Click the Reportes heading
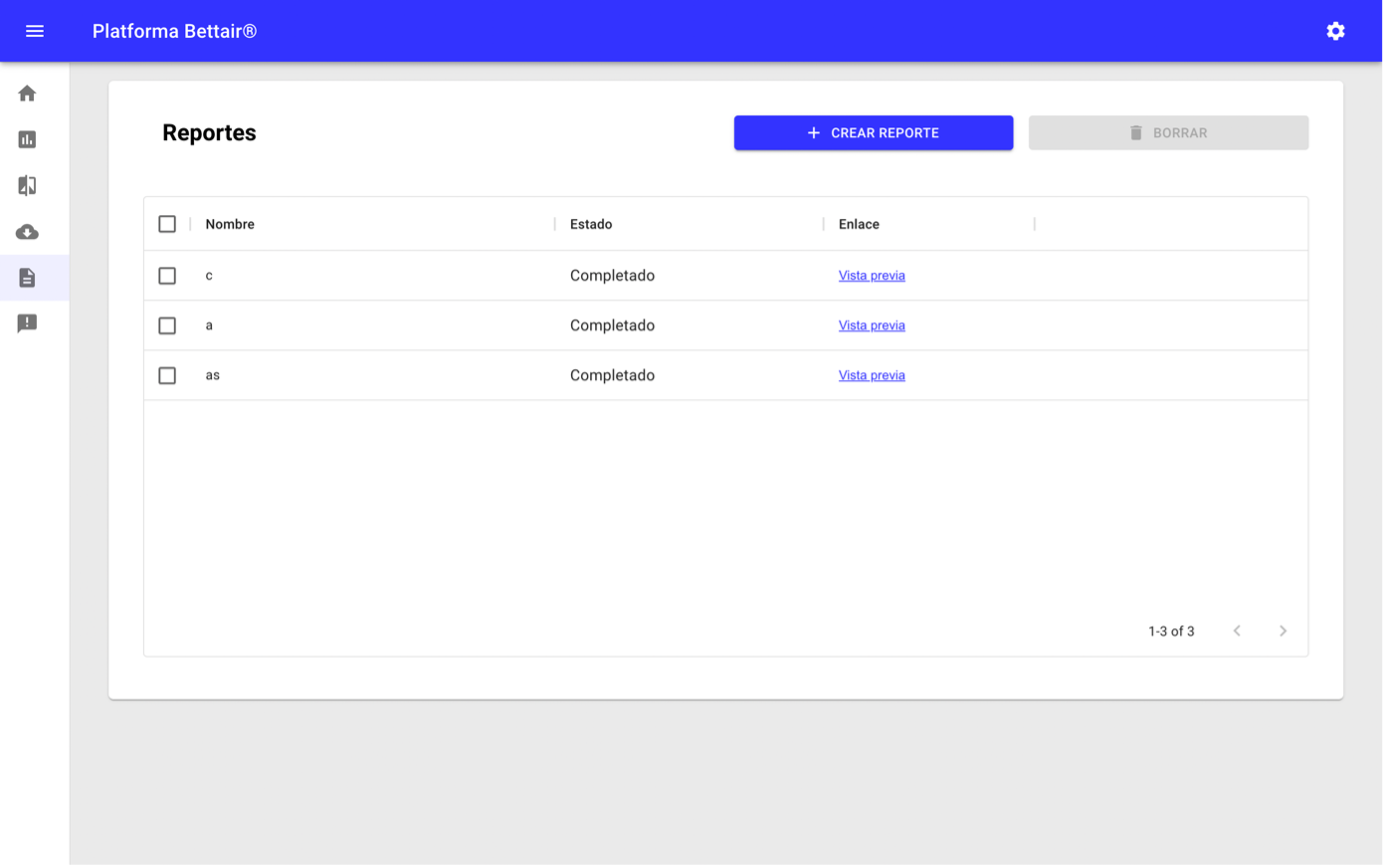Screen dimensions: 1387x867 click(x=210, y=134)
